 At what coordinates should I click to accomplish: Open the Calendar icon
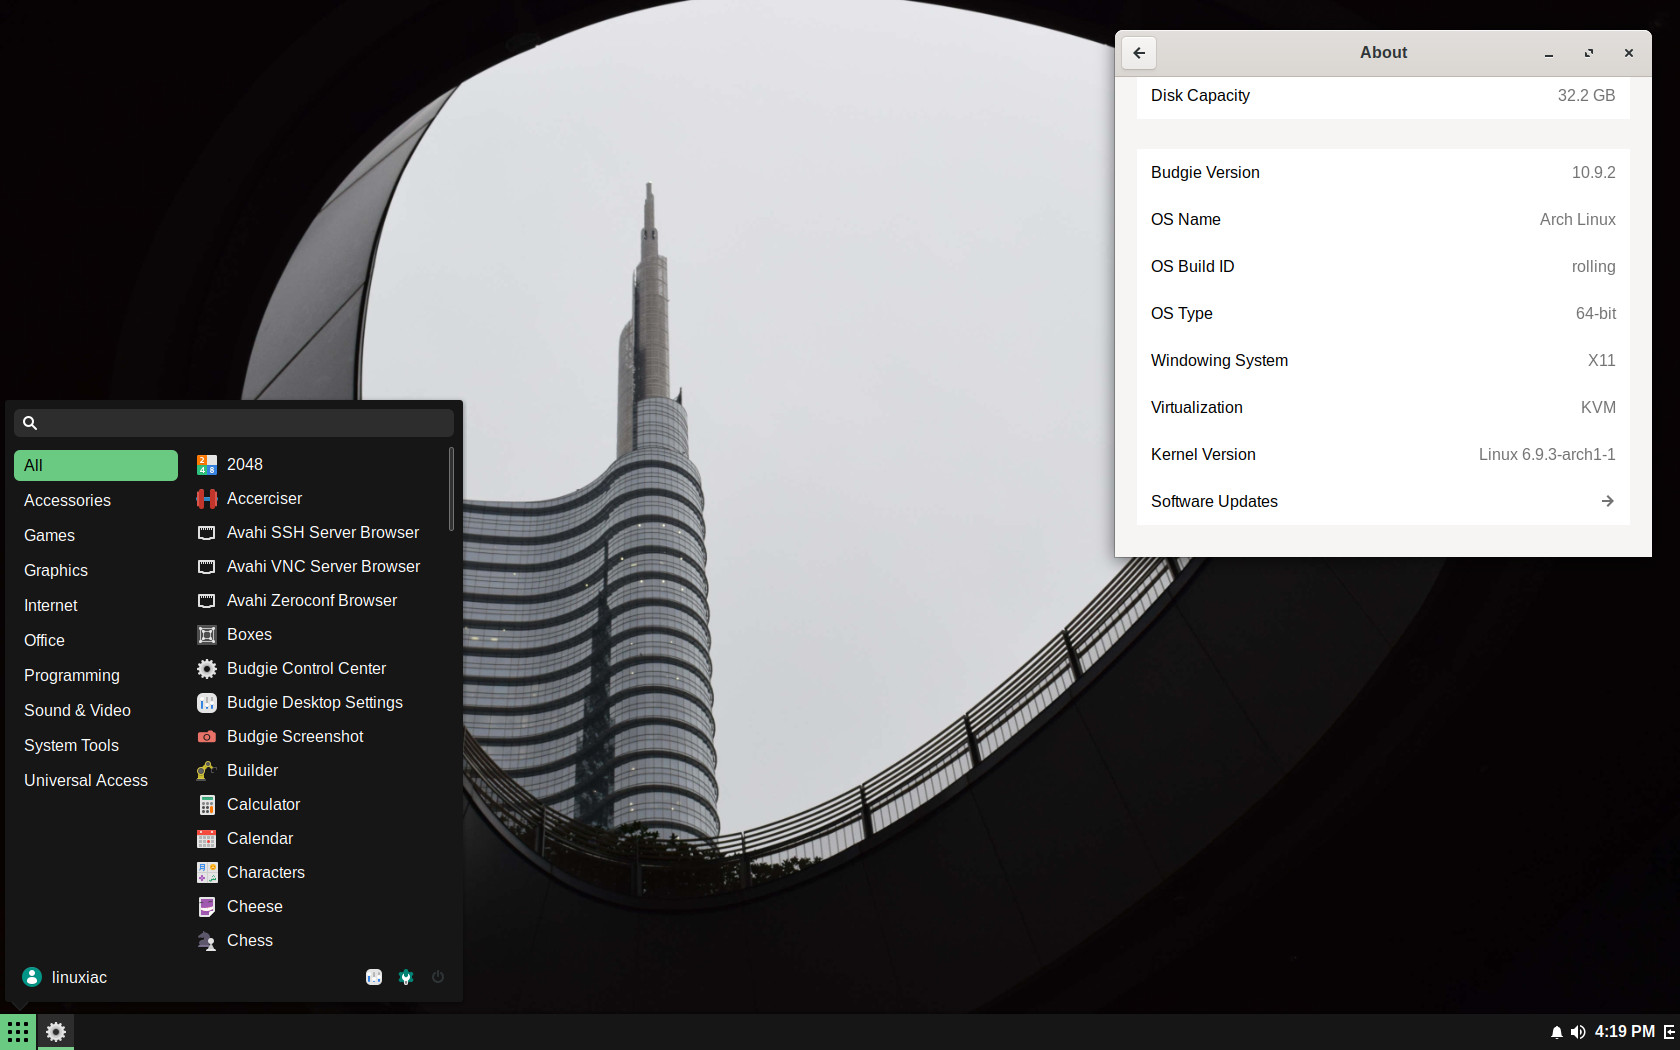[x=207, y=839]
